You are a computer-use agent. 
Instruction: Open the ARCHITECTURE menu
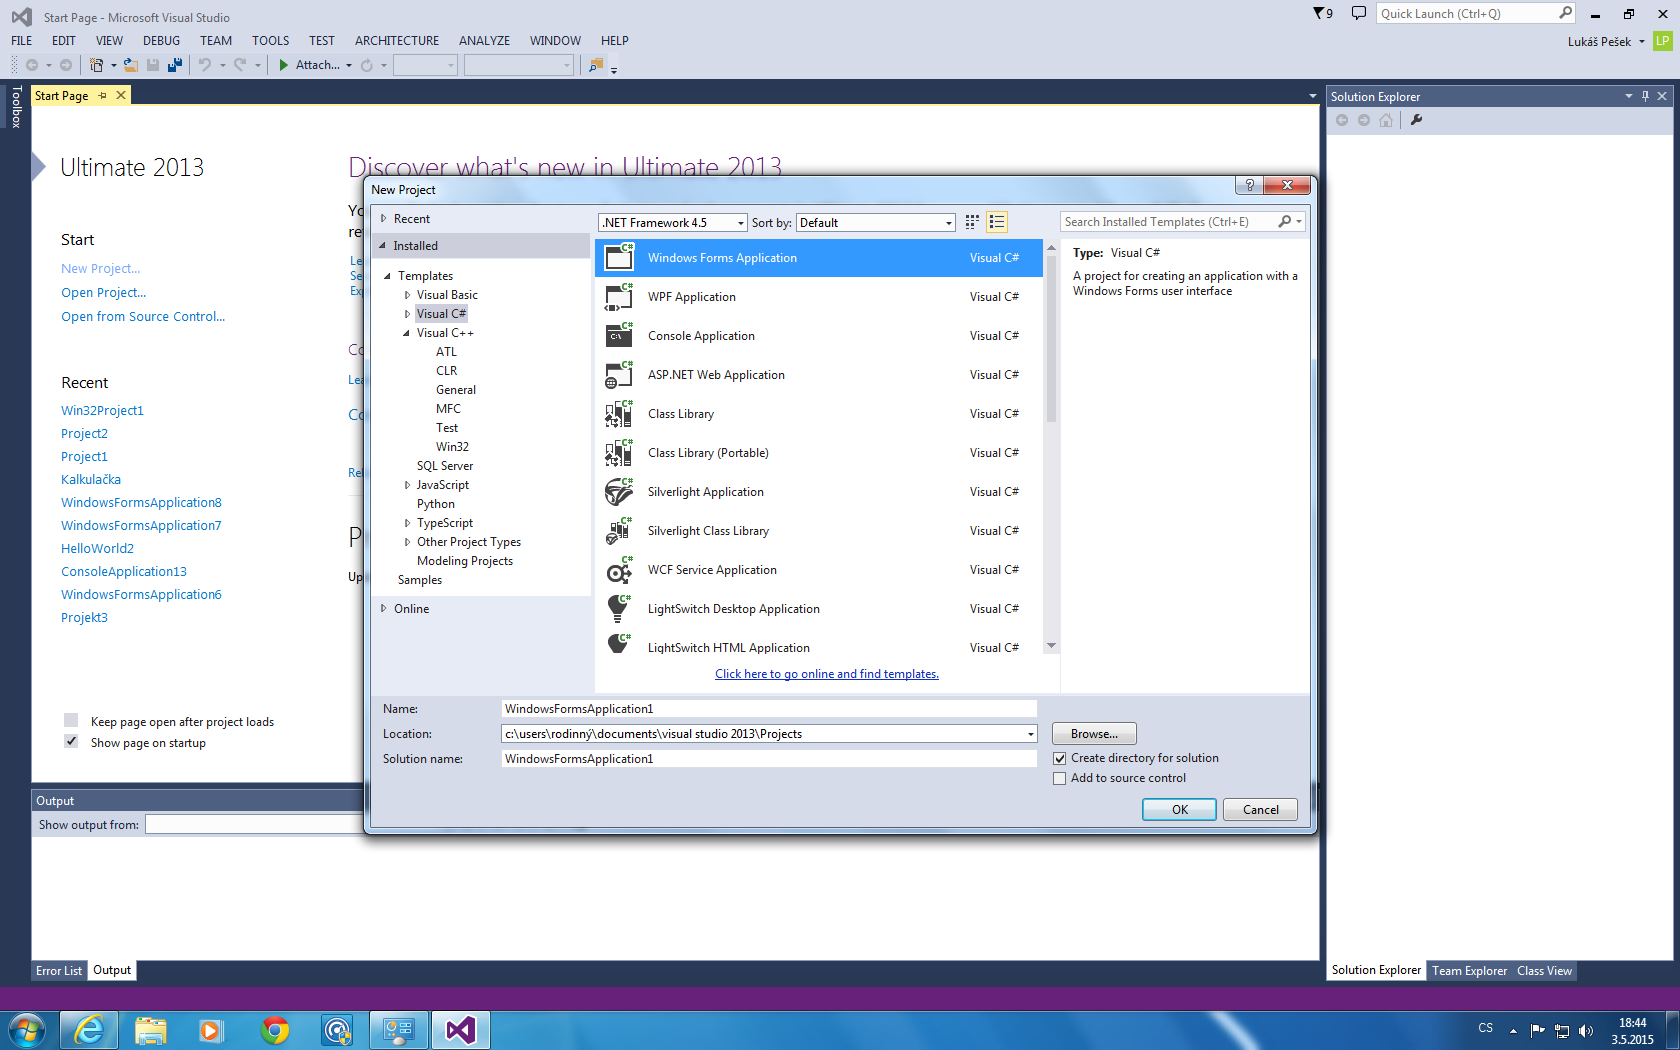397,41
